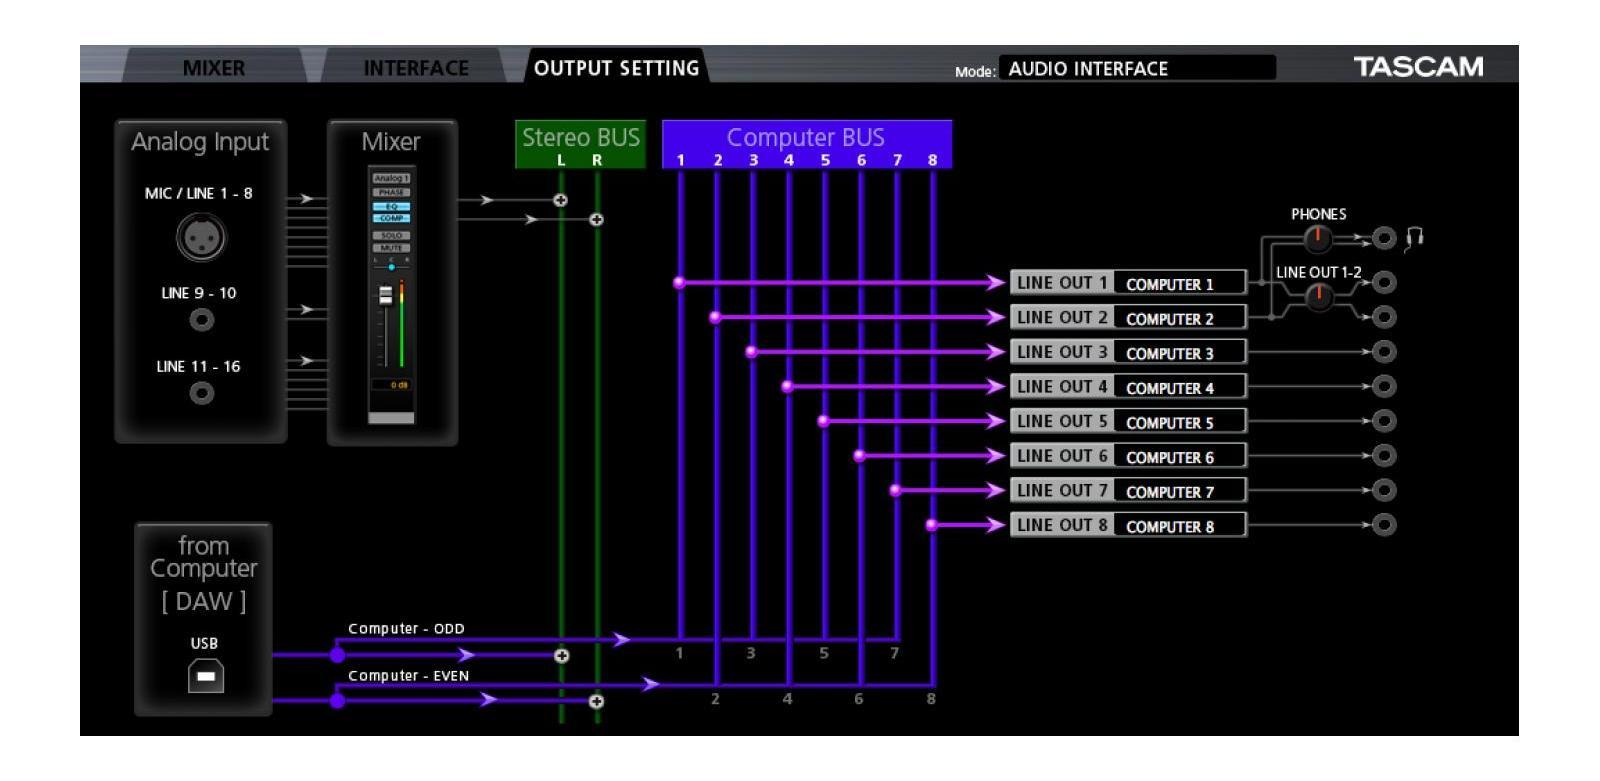Screen dimensions: 1600x781
Task: Click the headphones output jack icon
Action: point(1384,238)
